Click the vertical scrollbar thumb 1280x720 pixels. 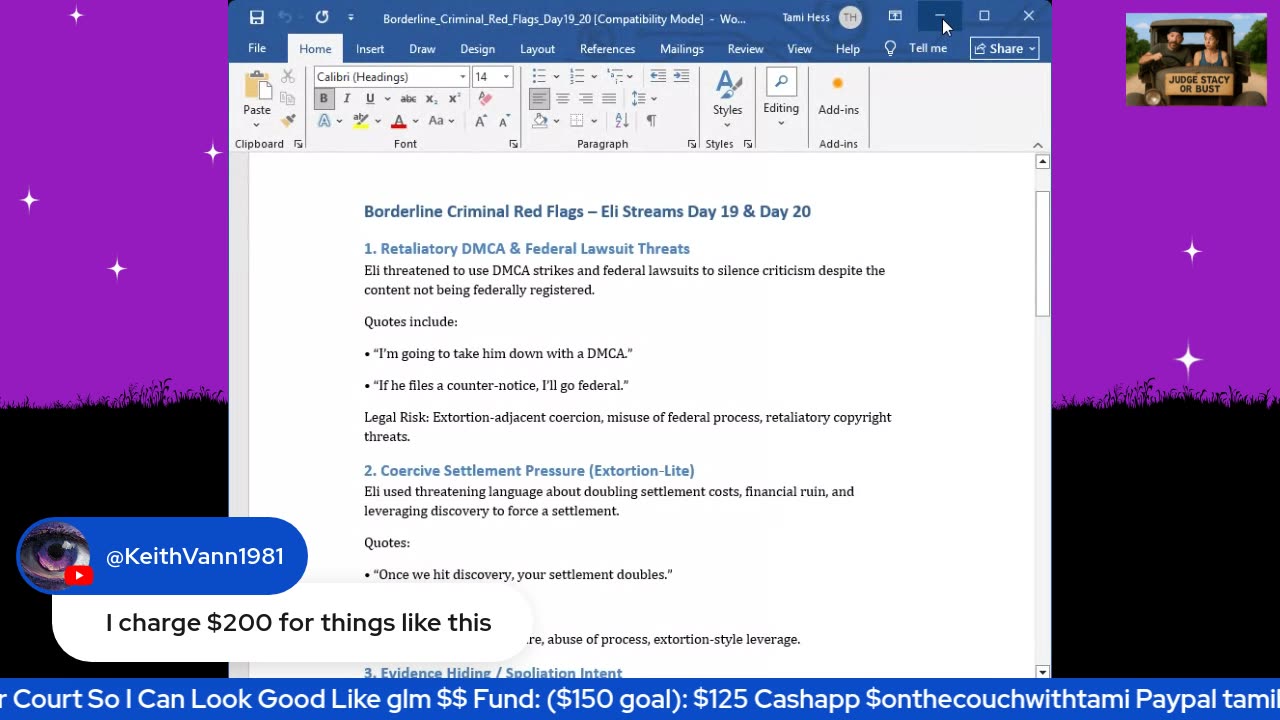tap(1042, 253)
